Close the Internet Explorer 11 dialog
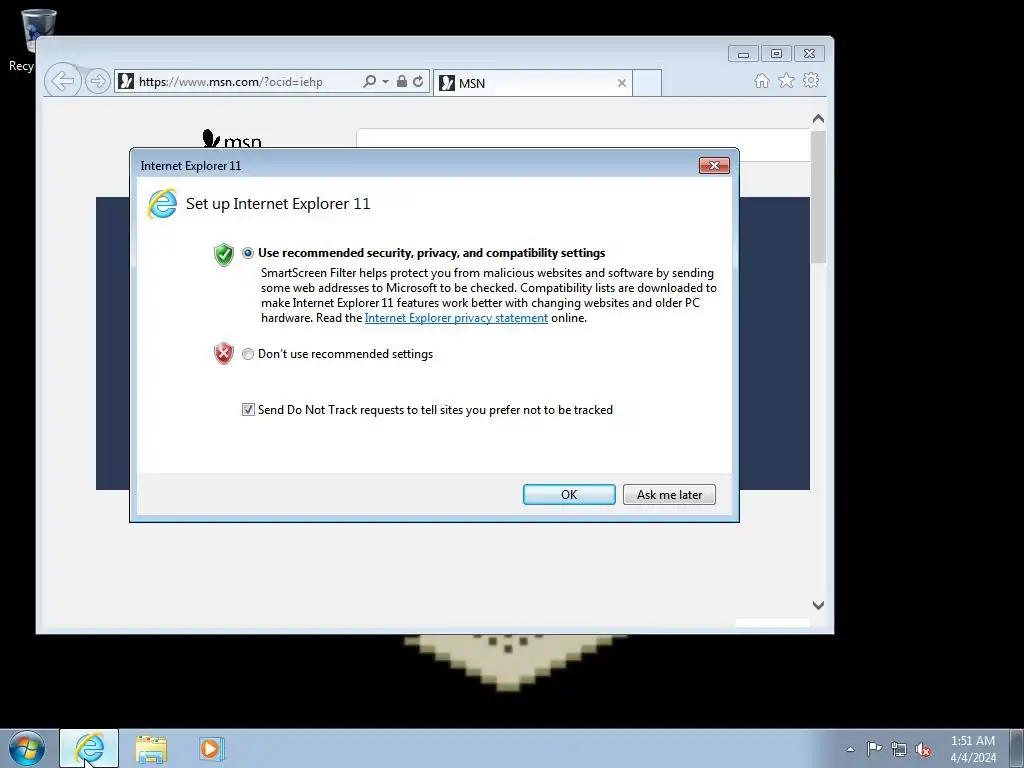The height and width of the screenshot is (768, 1024). (x=714, y=166)
